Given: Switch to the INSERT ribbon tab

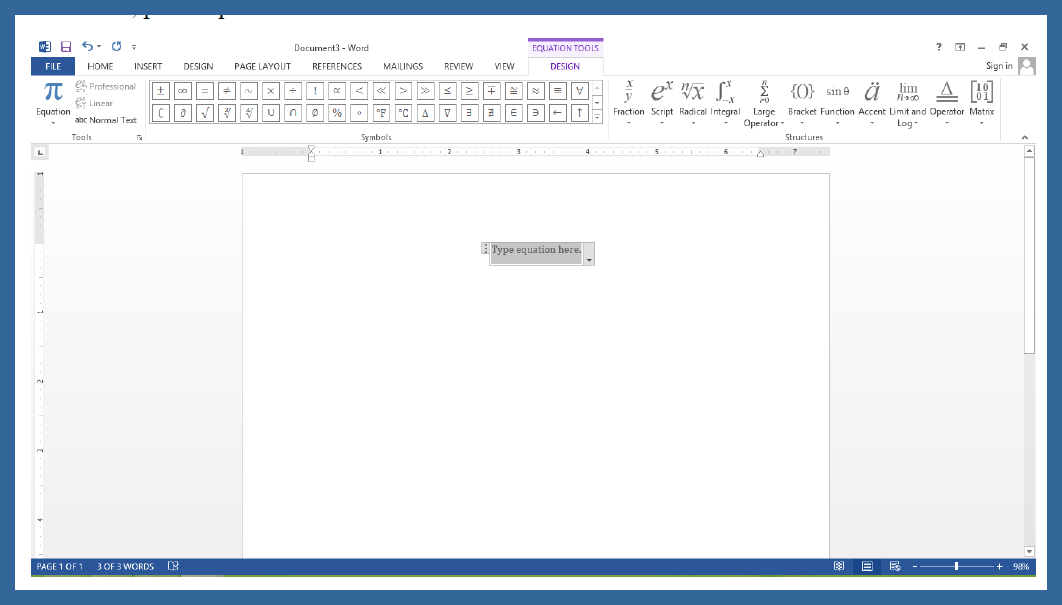Looking at the screenshot, I should [x=148, y=66].
